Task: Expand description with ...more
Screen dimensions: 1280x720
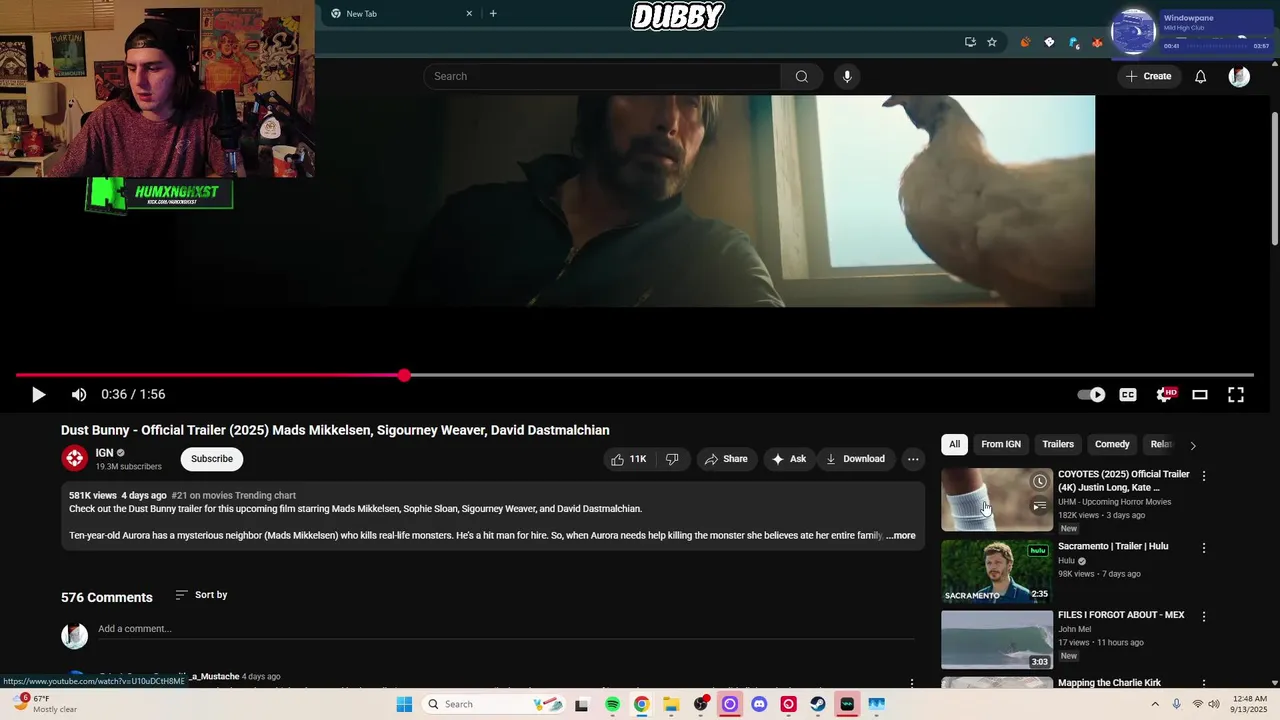Action: click(901, 536)
